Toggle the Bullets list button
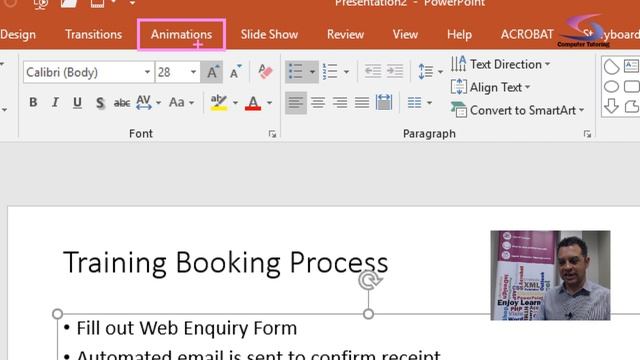Image resolution: width=640 pixels, height=360 pixels. point(296,72)
